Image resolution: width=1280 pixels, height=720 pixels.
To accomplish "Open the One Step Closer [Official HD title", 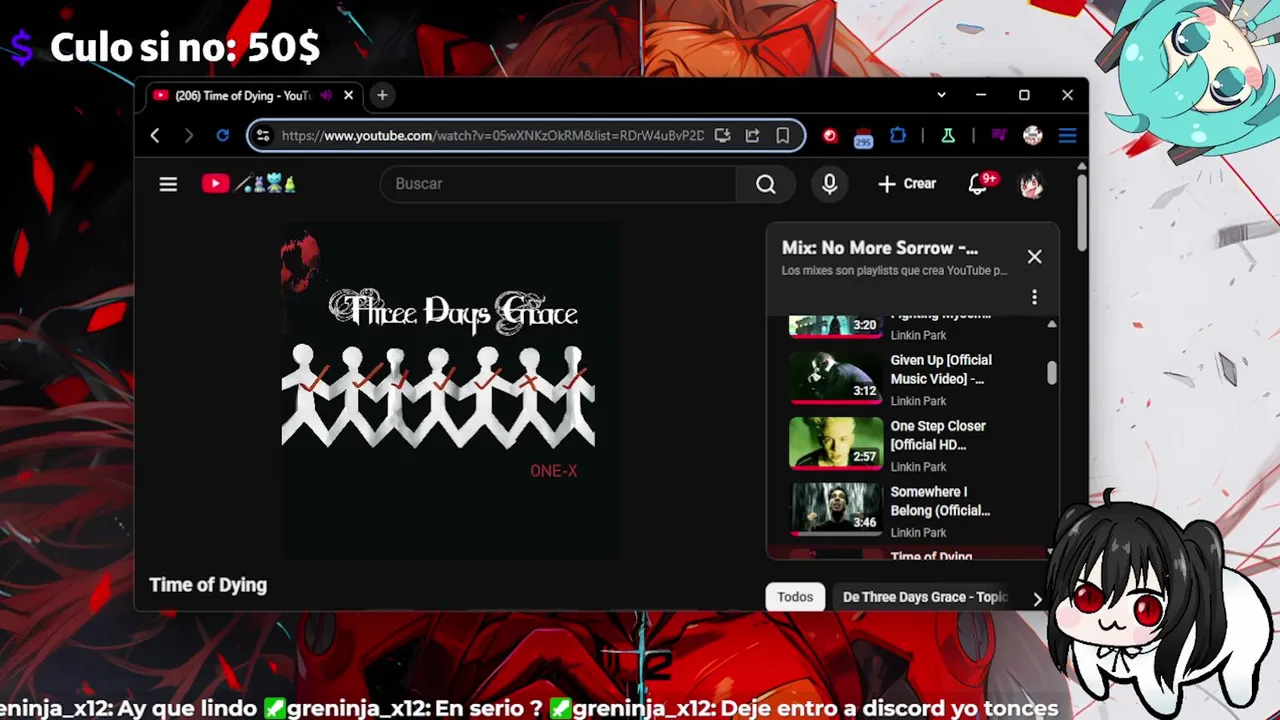I will 940,435.
